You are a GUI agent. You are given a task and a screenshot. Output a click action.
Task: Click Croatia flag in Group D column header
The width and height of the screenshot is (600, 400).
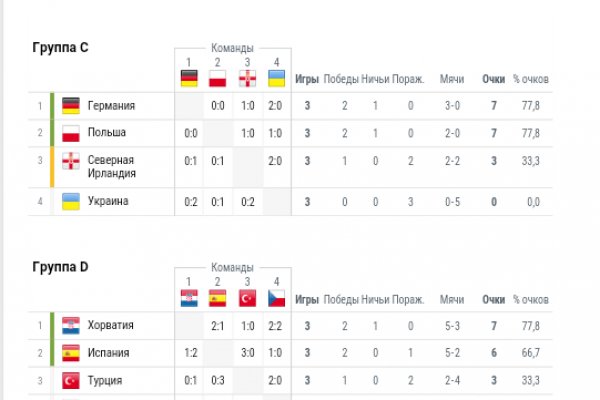coord(189,299)
